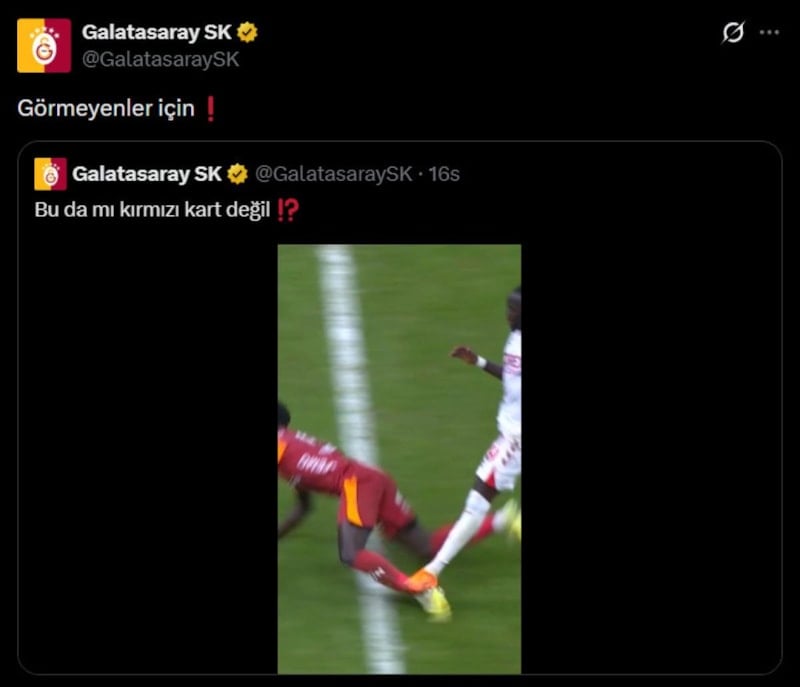The image size is (800, 687).
Task: Click the 'Bu da mı kırmızı kart değil' text
Action: tap(153, 210)
